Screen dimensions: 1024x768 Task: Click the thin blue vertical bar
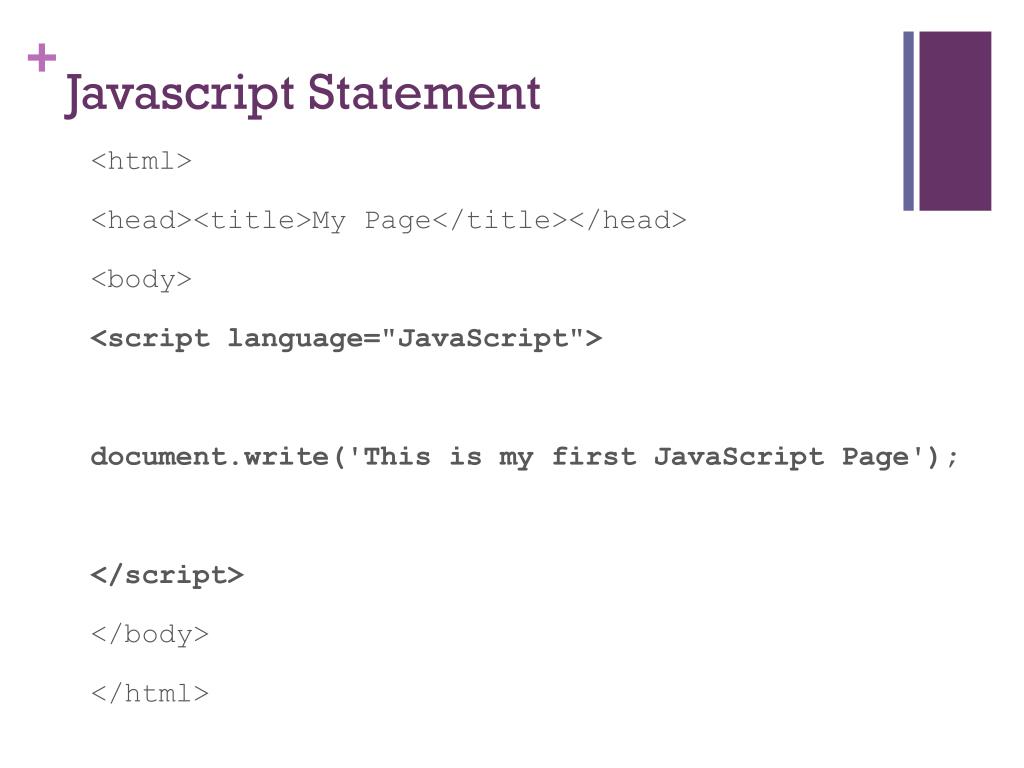(x=908, y=121)
